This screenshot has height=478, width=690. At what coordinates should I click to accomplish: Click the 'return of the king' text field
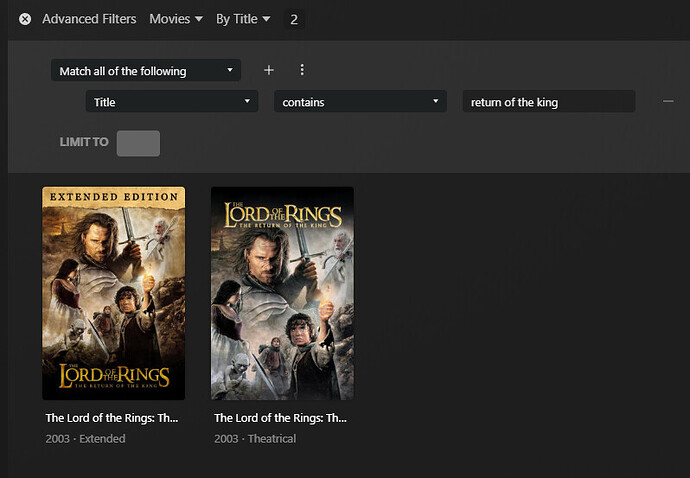click(549, 102)
